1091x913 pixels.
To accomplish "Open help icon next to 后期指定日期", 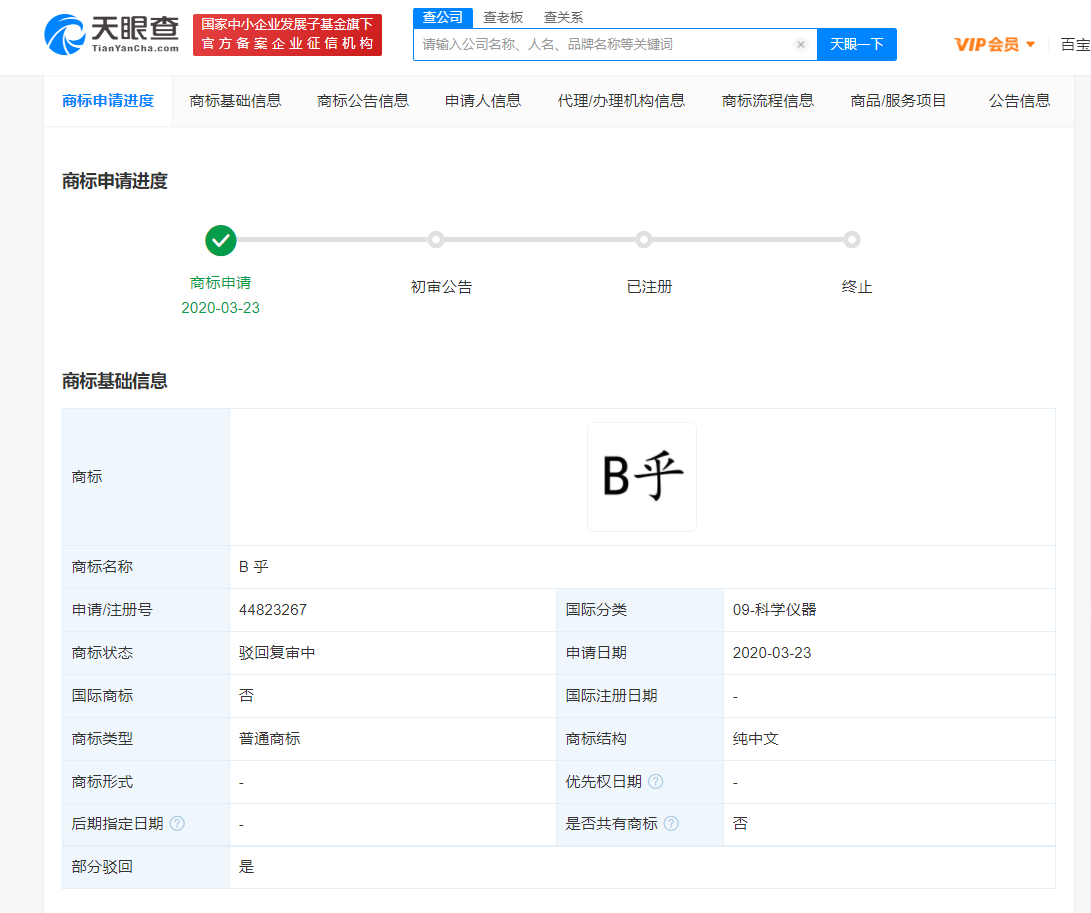I will [x=177, y=824].
